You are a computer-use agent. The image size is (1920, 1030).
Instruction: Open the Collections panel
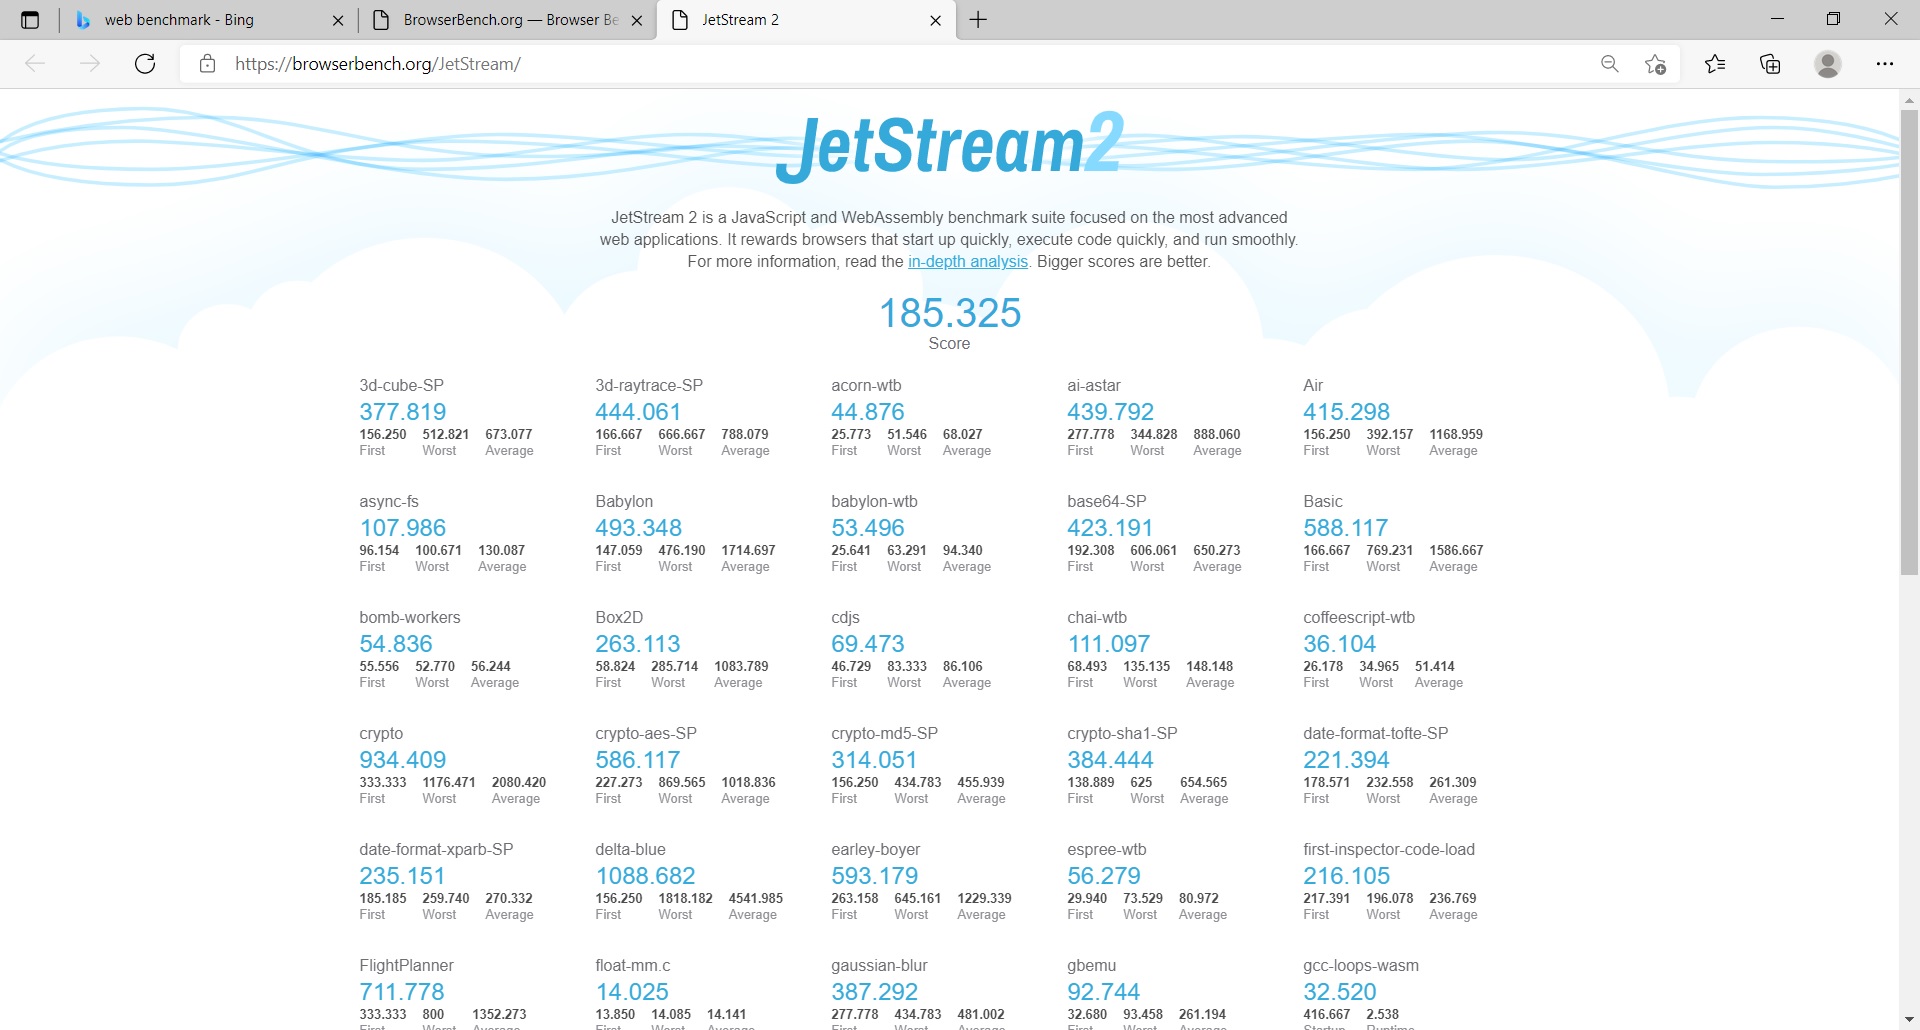tap(1770, 64)
